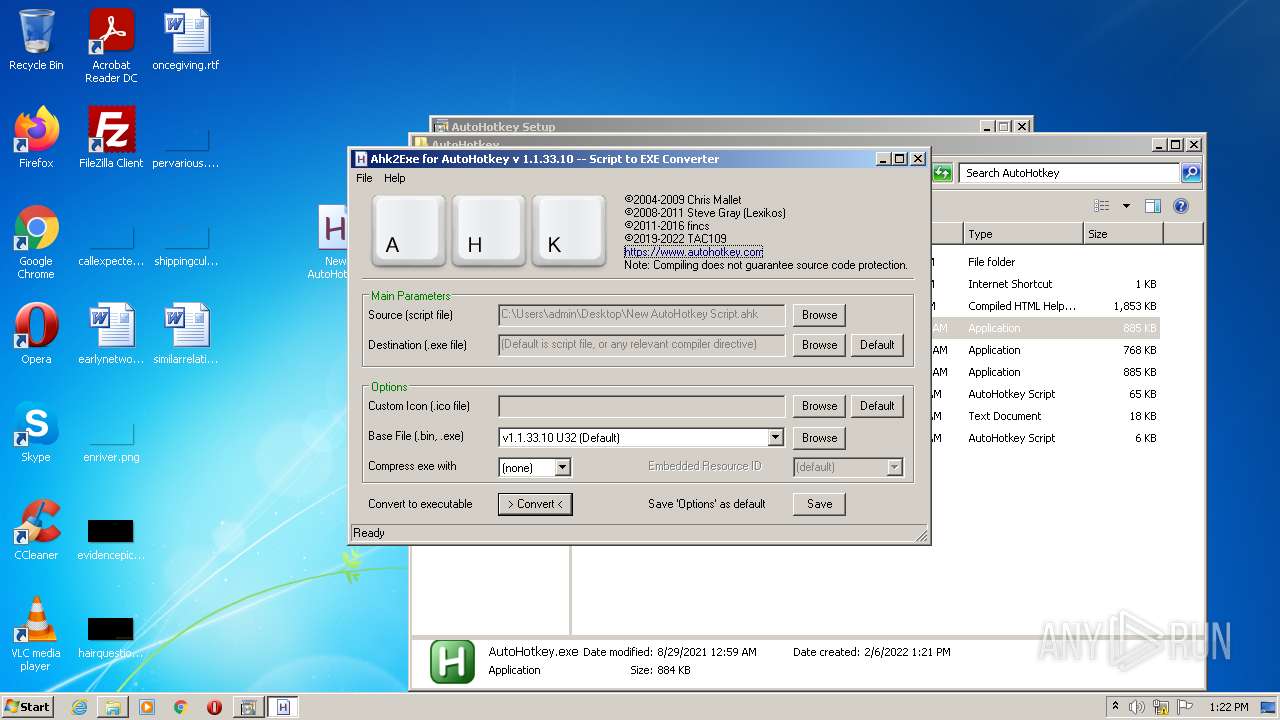Browse for Custom Icon file

tap(819, 406)
